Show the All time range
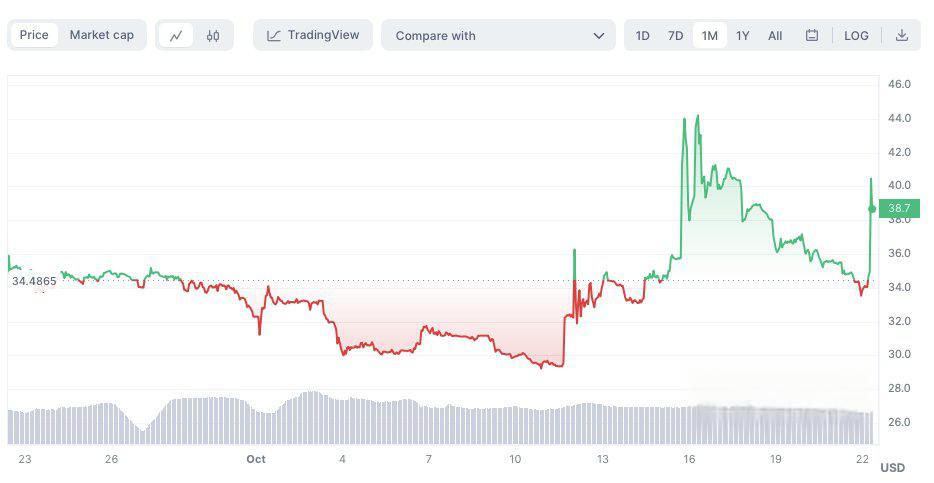The image size is (934, 483). click(x=775, y=36)
